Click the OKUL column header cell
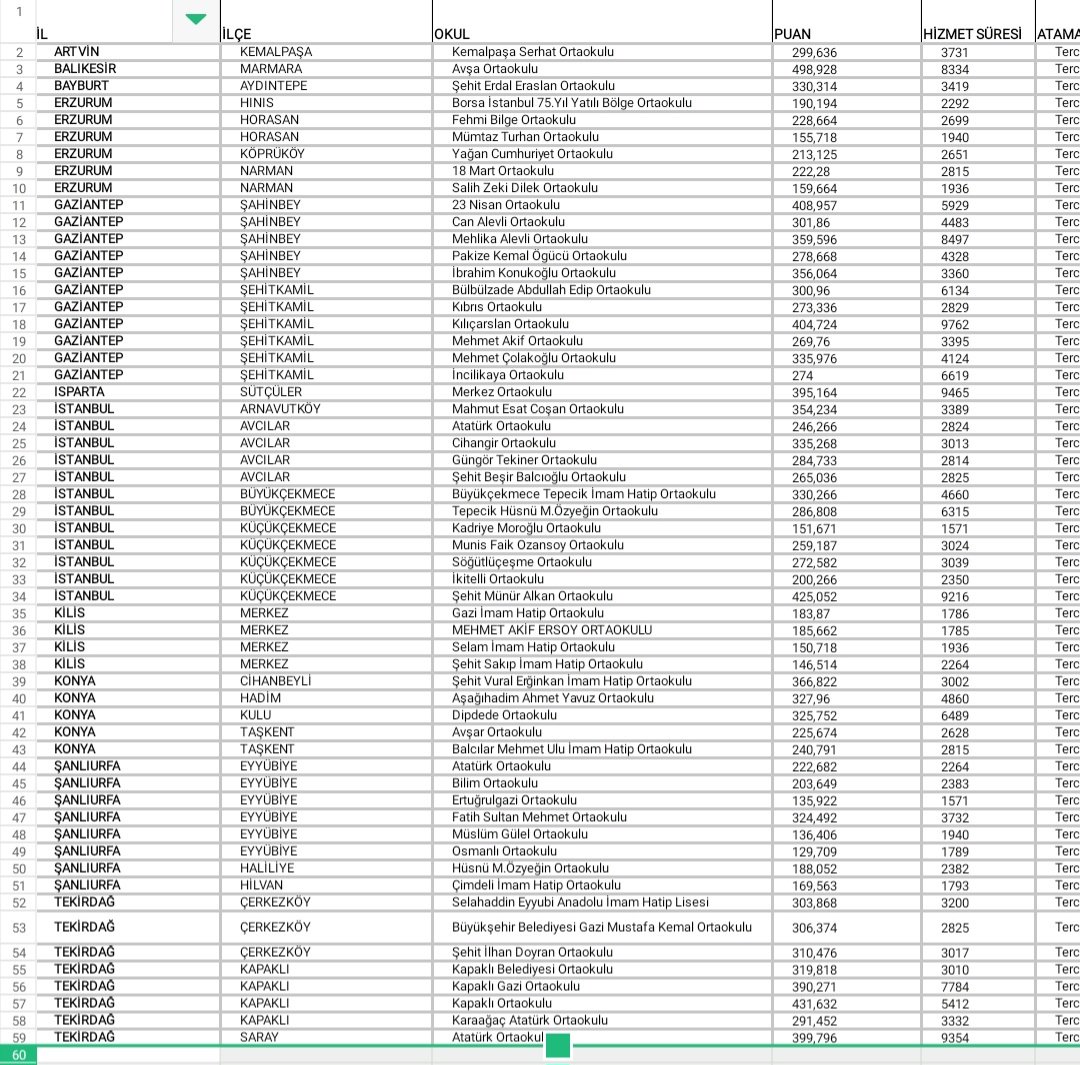The height and width of the screenshot is (1065, 1080). point(603,21)
